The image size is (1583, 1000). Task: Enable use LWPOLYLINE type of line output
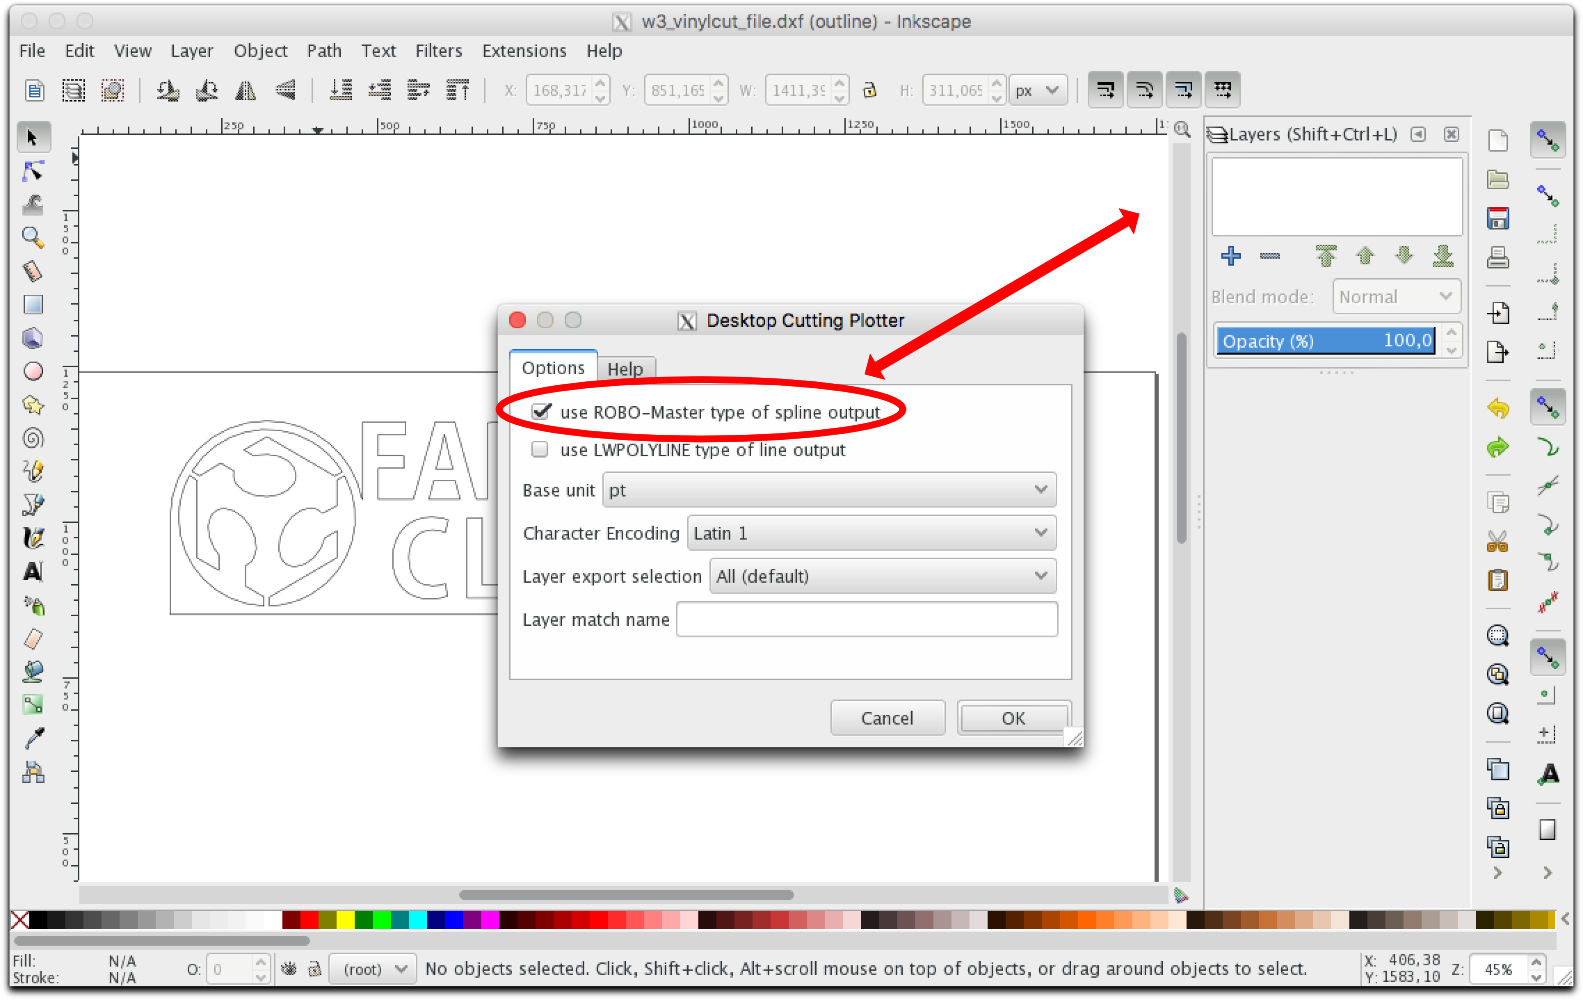point(540,450)
